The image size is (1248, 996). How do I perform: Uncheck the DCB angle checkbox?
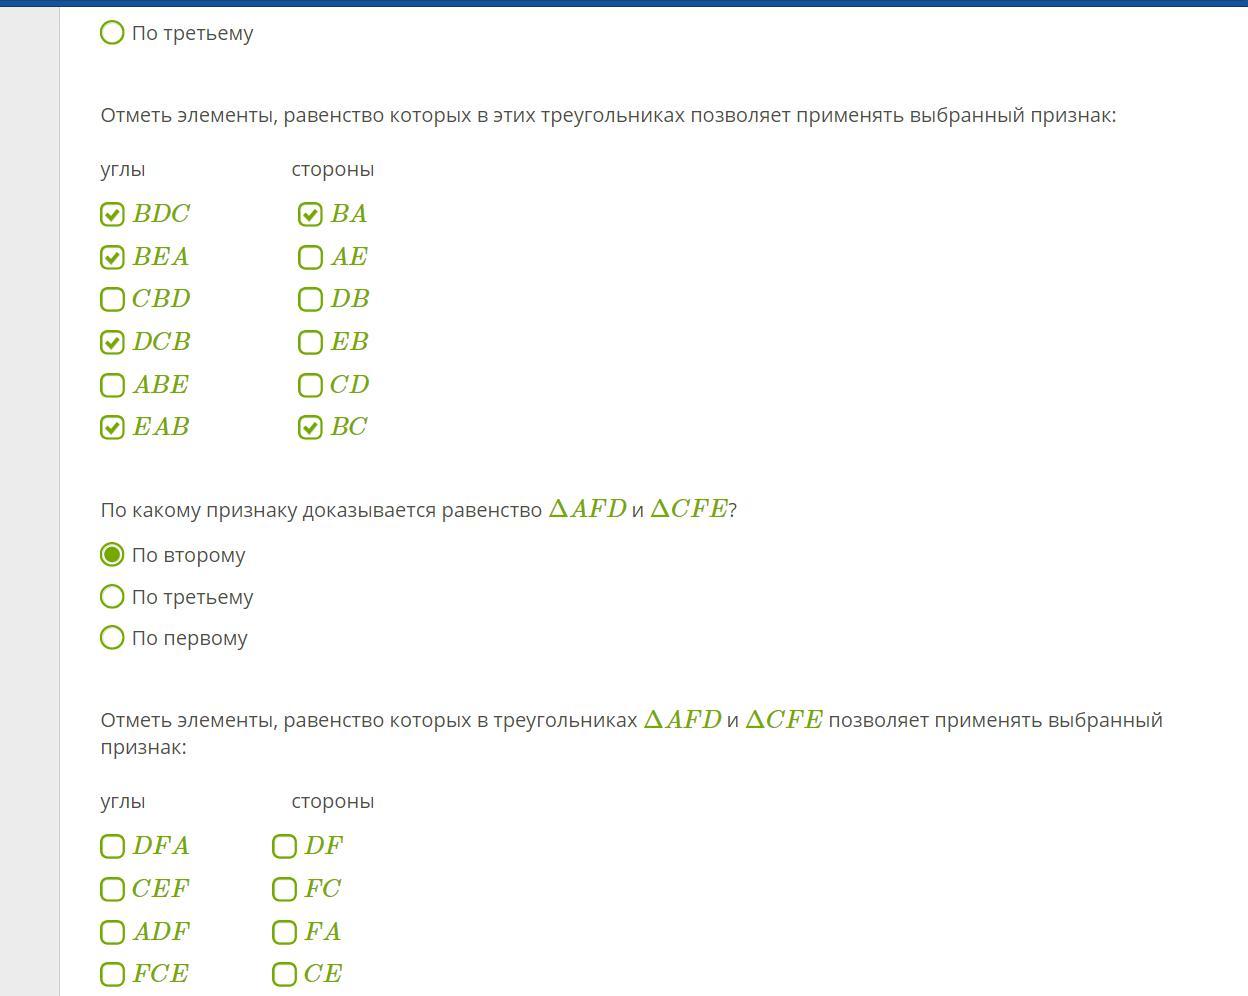point(113,342)
